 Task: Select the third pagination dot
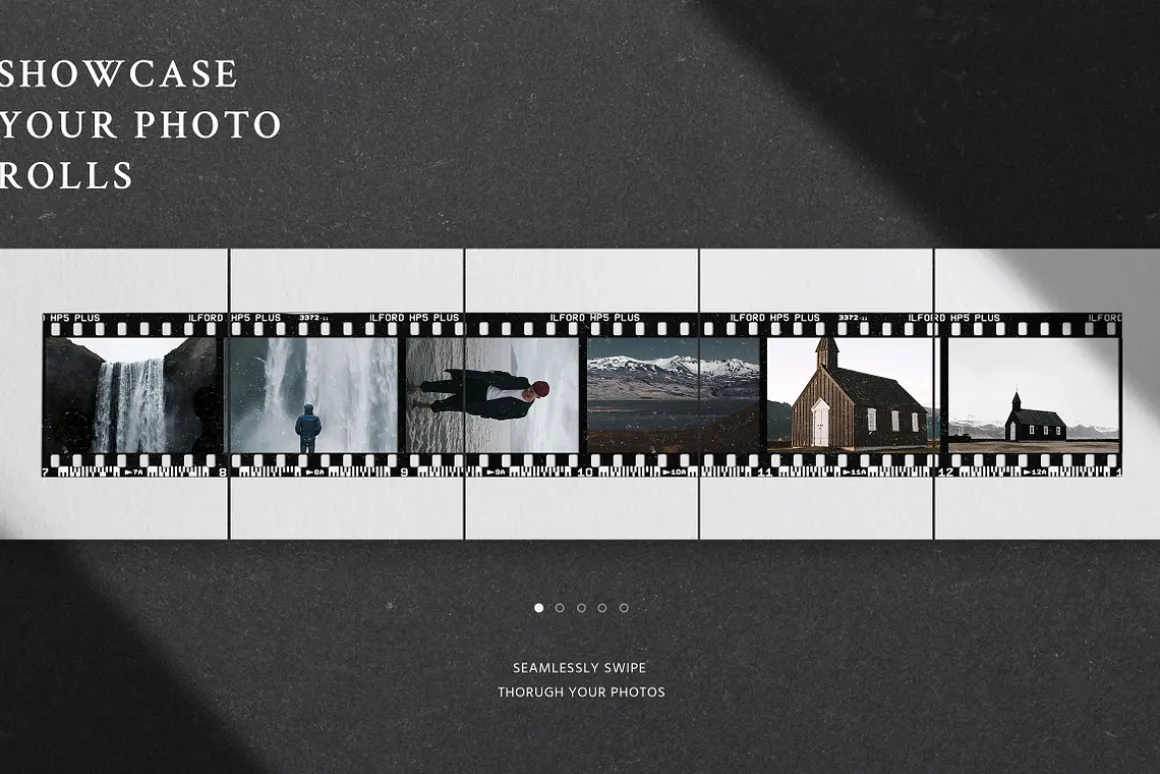tap(581, 608)
